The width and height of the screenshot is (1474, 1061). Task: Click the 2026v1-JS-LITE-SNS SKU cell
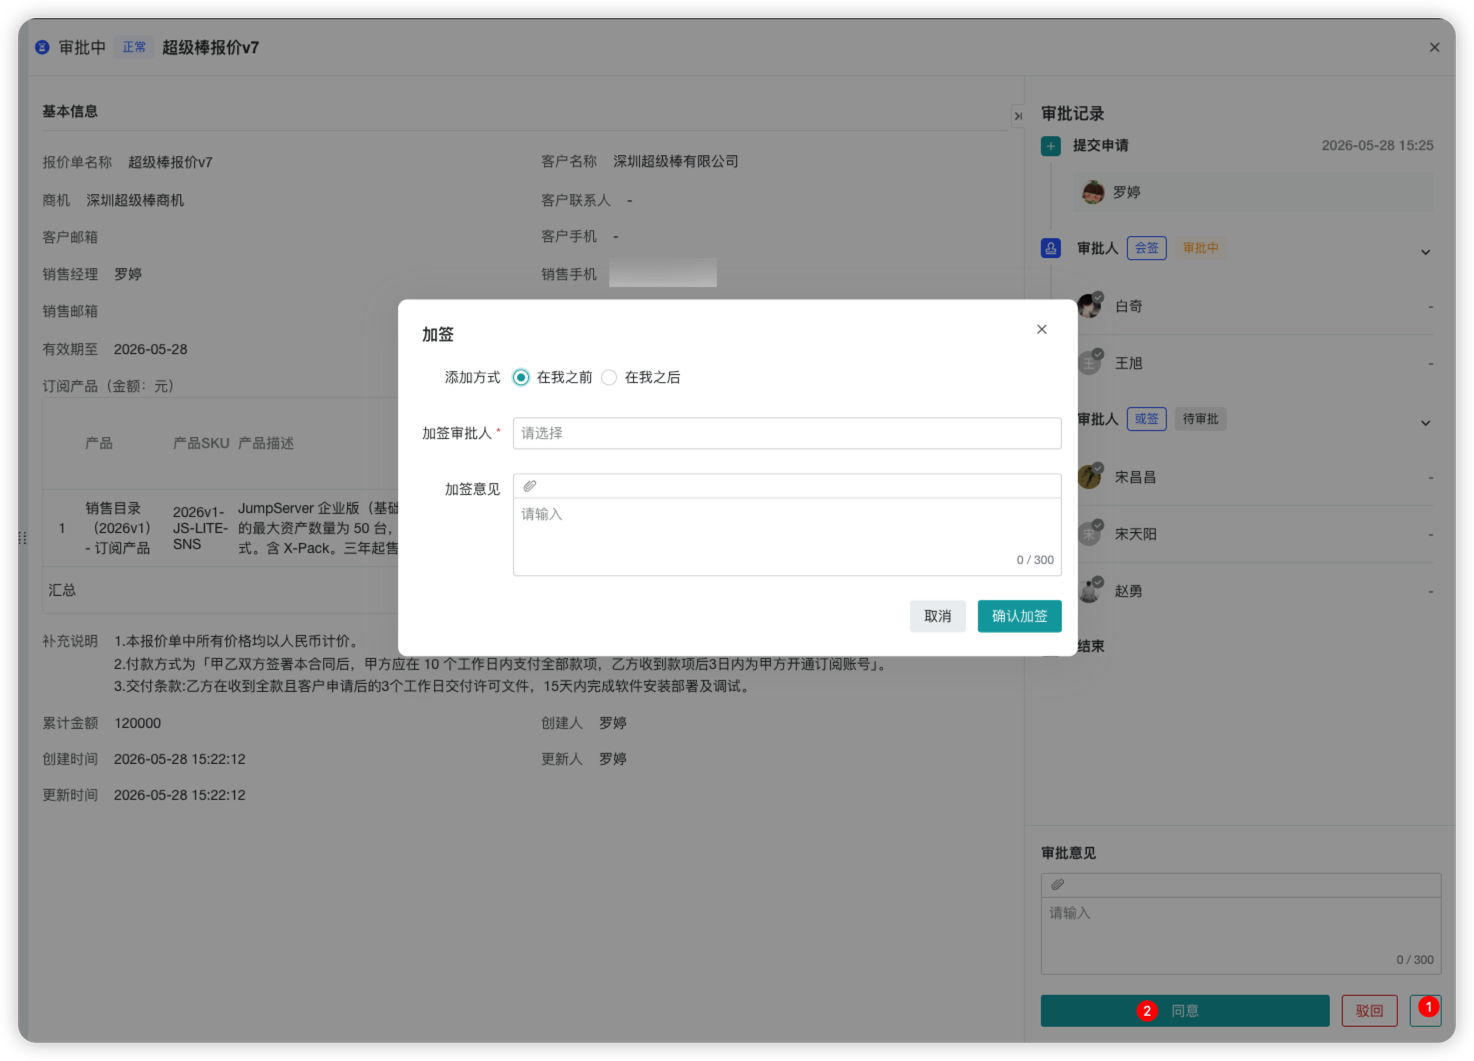201,528
